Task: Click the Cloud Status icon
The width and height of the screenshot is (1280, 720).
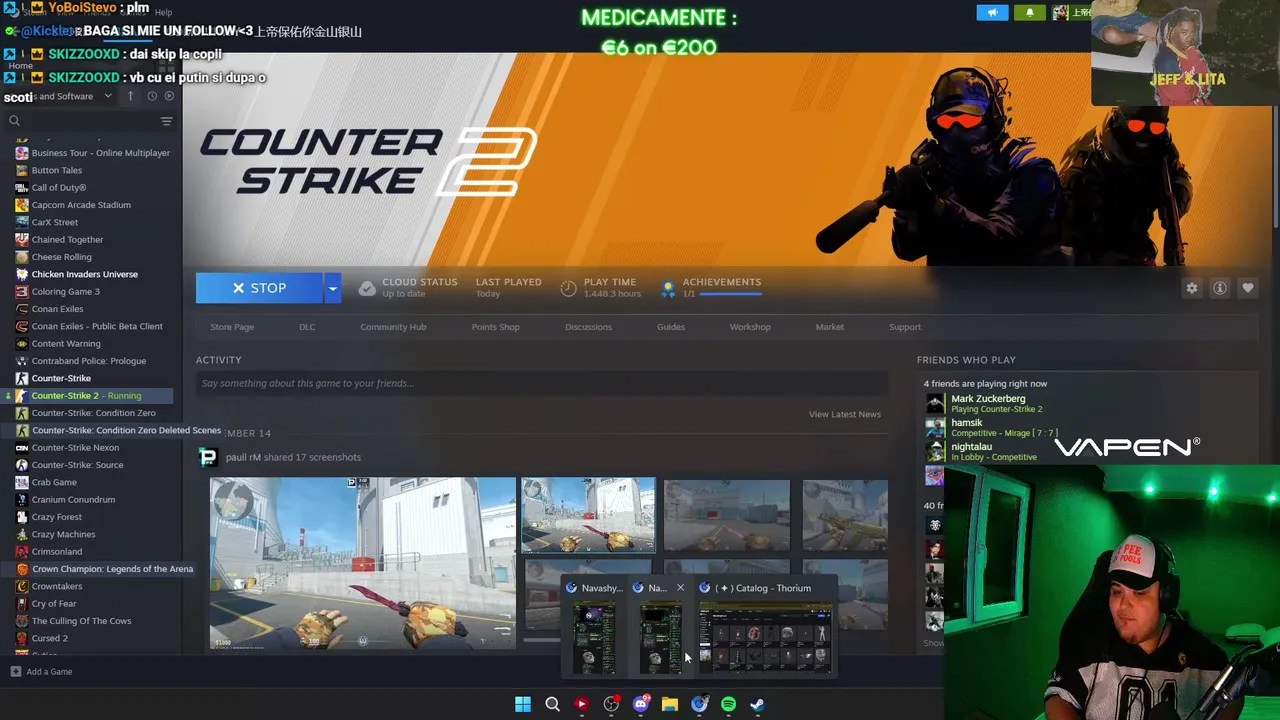Action: pos(367,288)
